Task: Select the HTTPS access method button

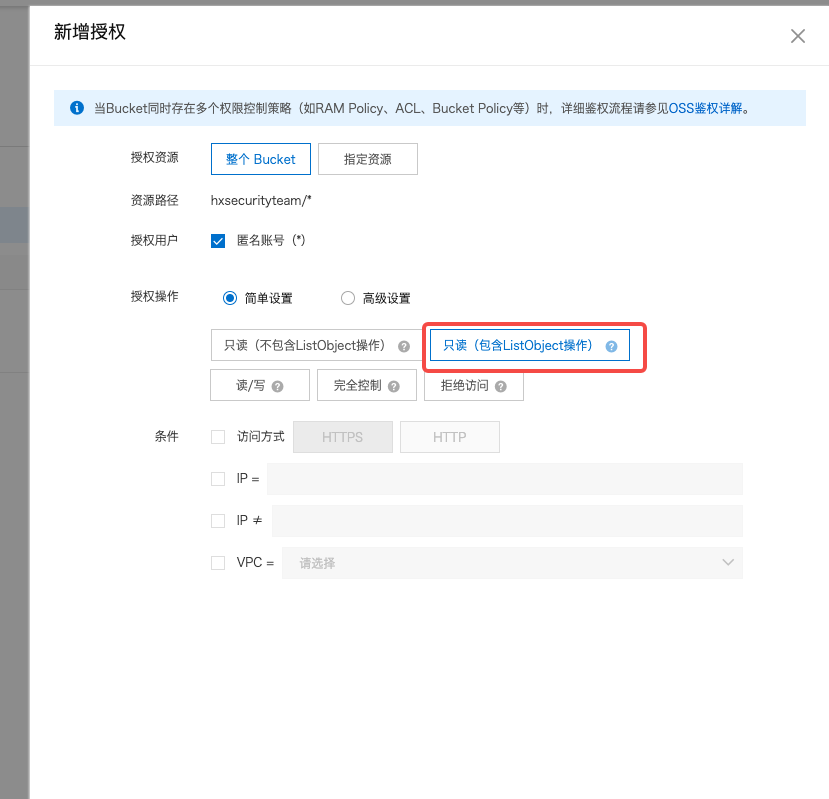Action: pyautogui.click(x=342, y=437)
